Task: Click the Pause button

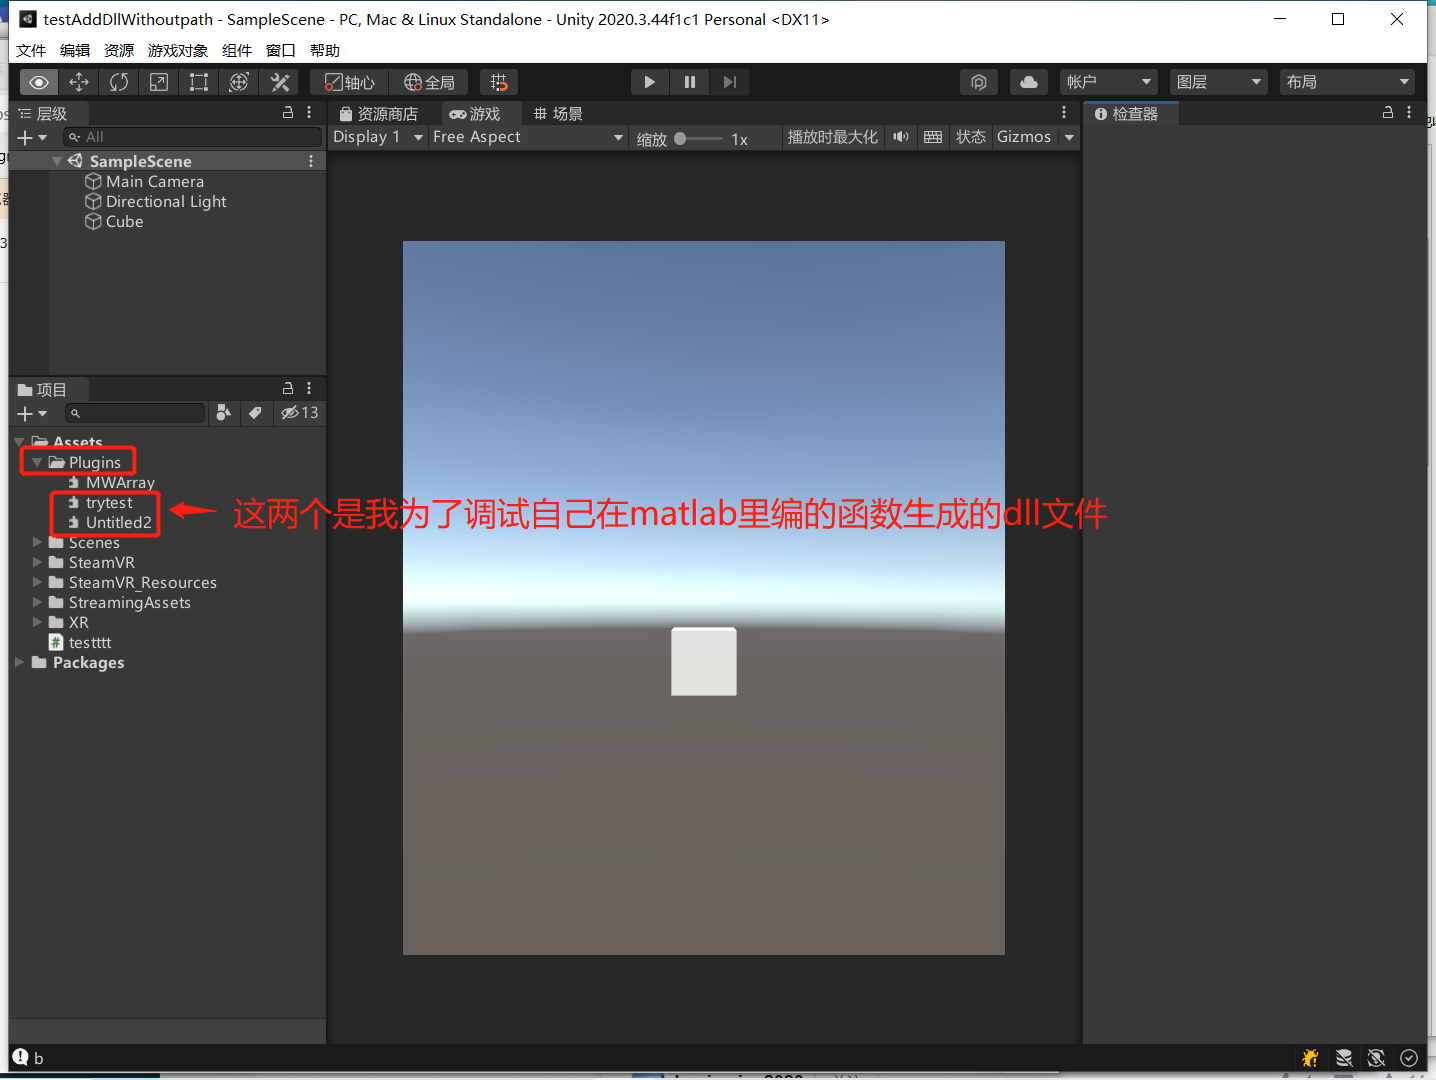Action: point(689,82)
